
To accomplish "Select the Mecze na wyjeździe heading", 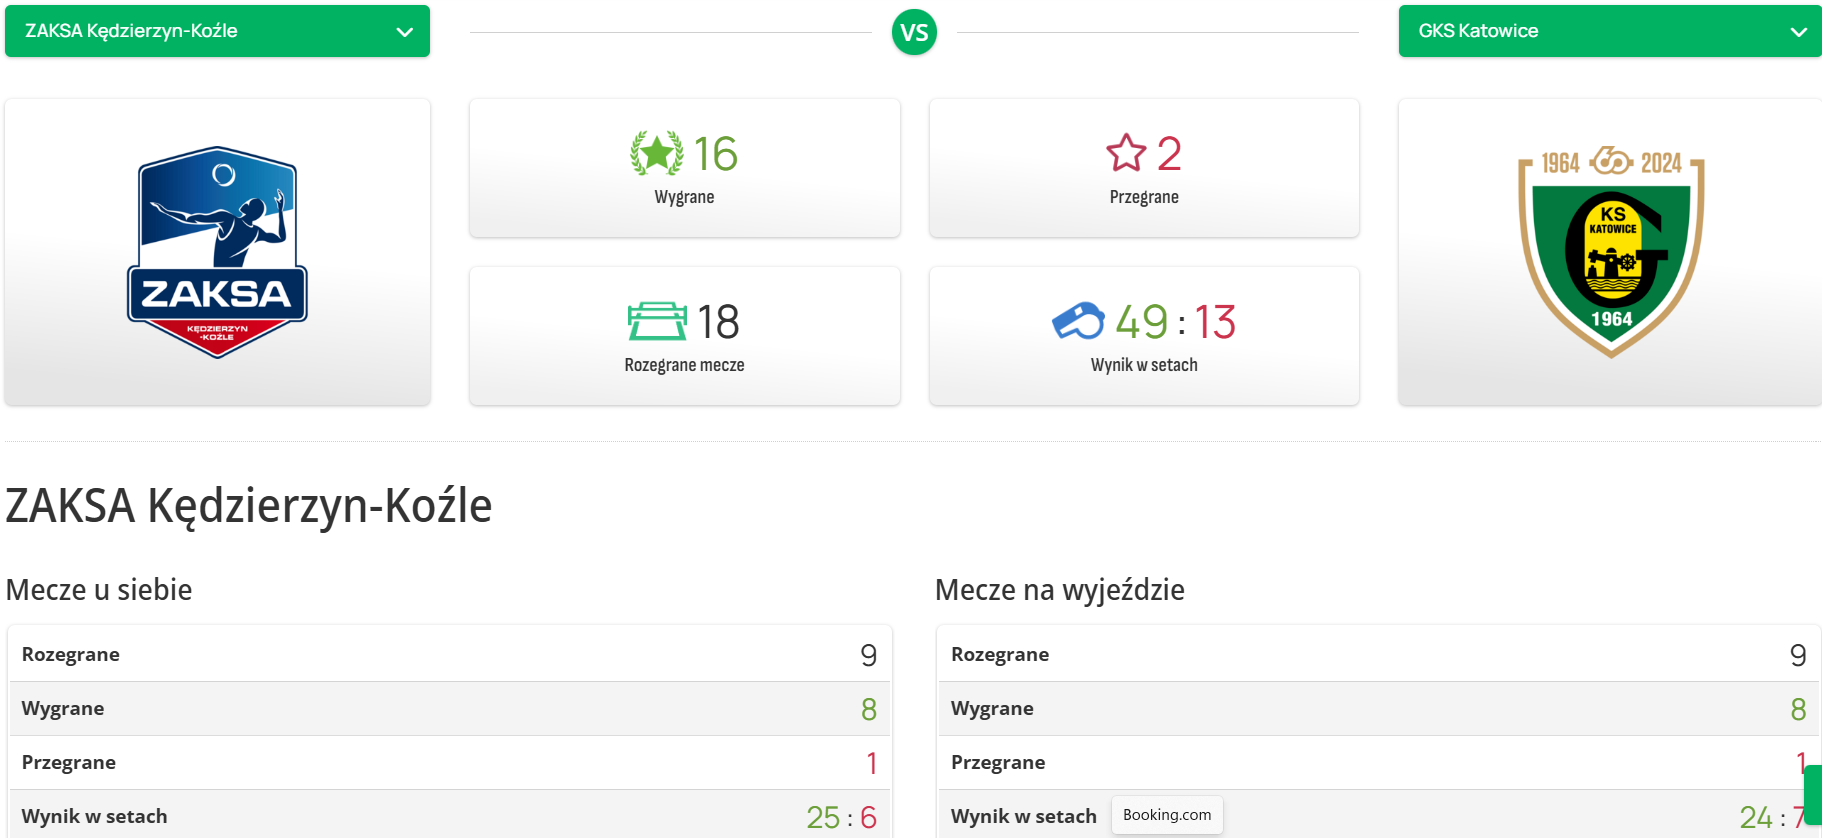I will click(x=1059, y=590).
